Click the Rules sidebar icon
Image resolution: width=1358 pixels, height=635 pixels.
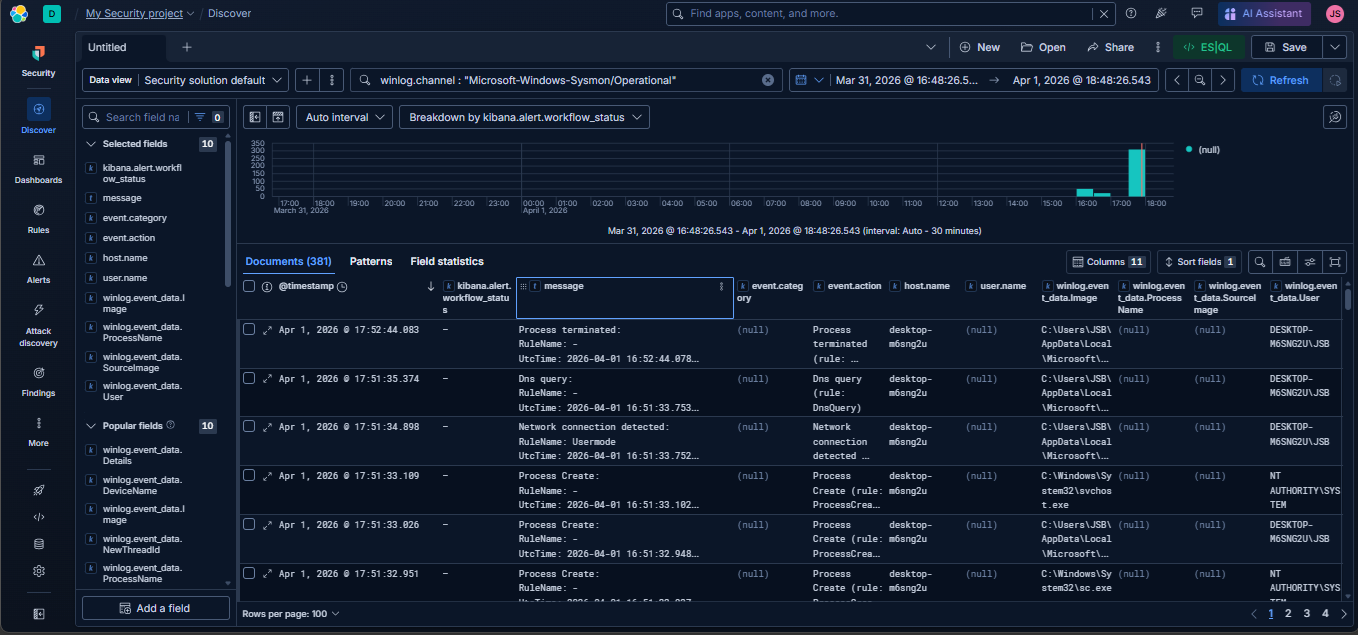pyautogui.click(x=38, y=218)
